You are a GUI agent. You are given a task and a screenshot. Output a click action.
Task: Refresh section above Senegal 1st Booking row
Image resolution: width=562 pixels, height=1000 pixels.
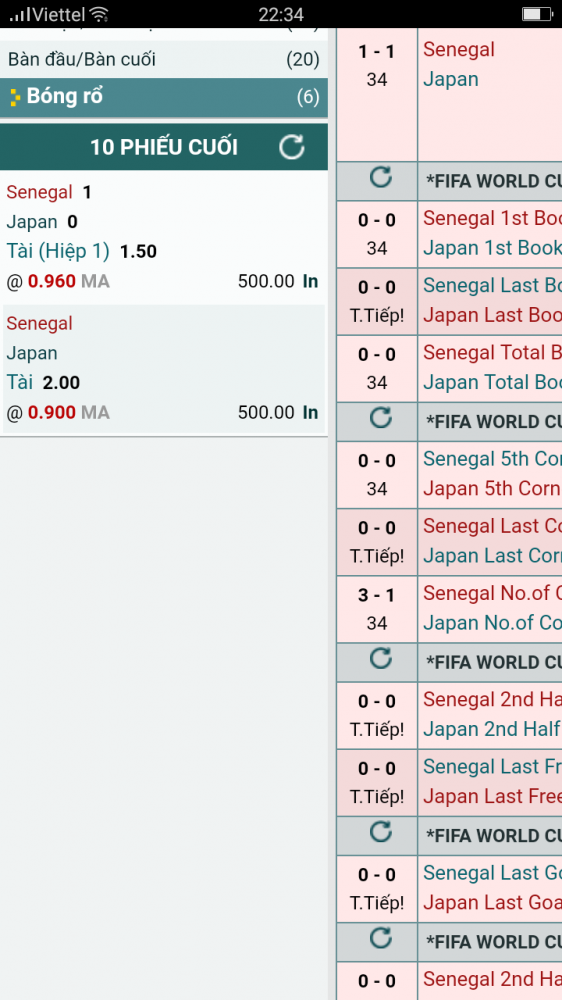point(381,177)
